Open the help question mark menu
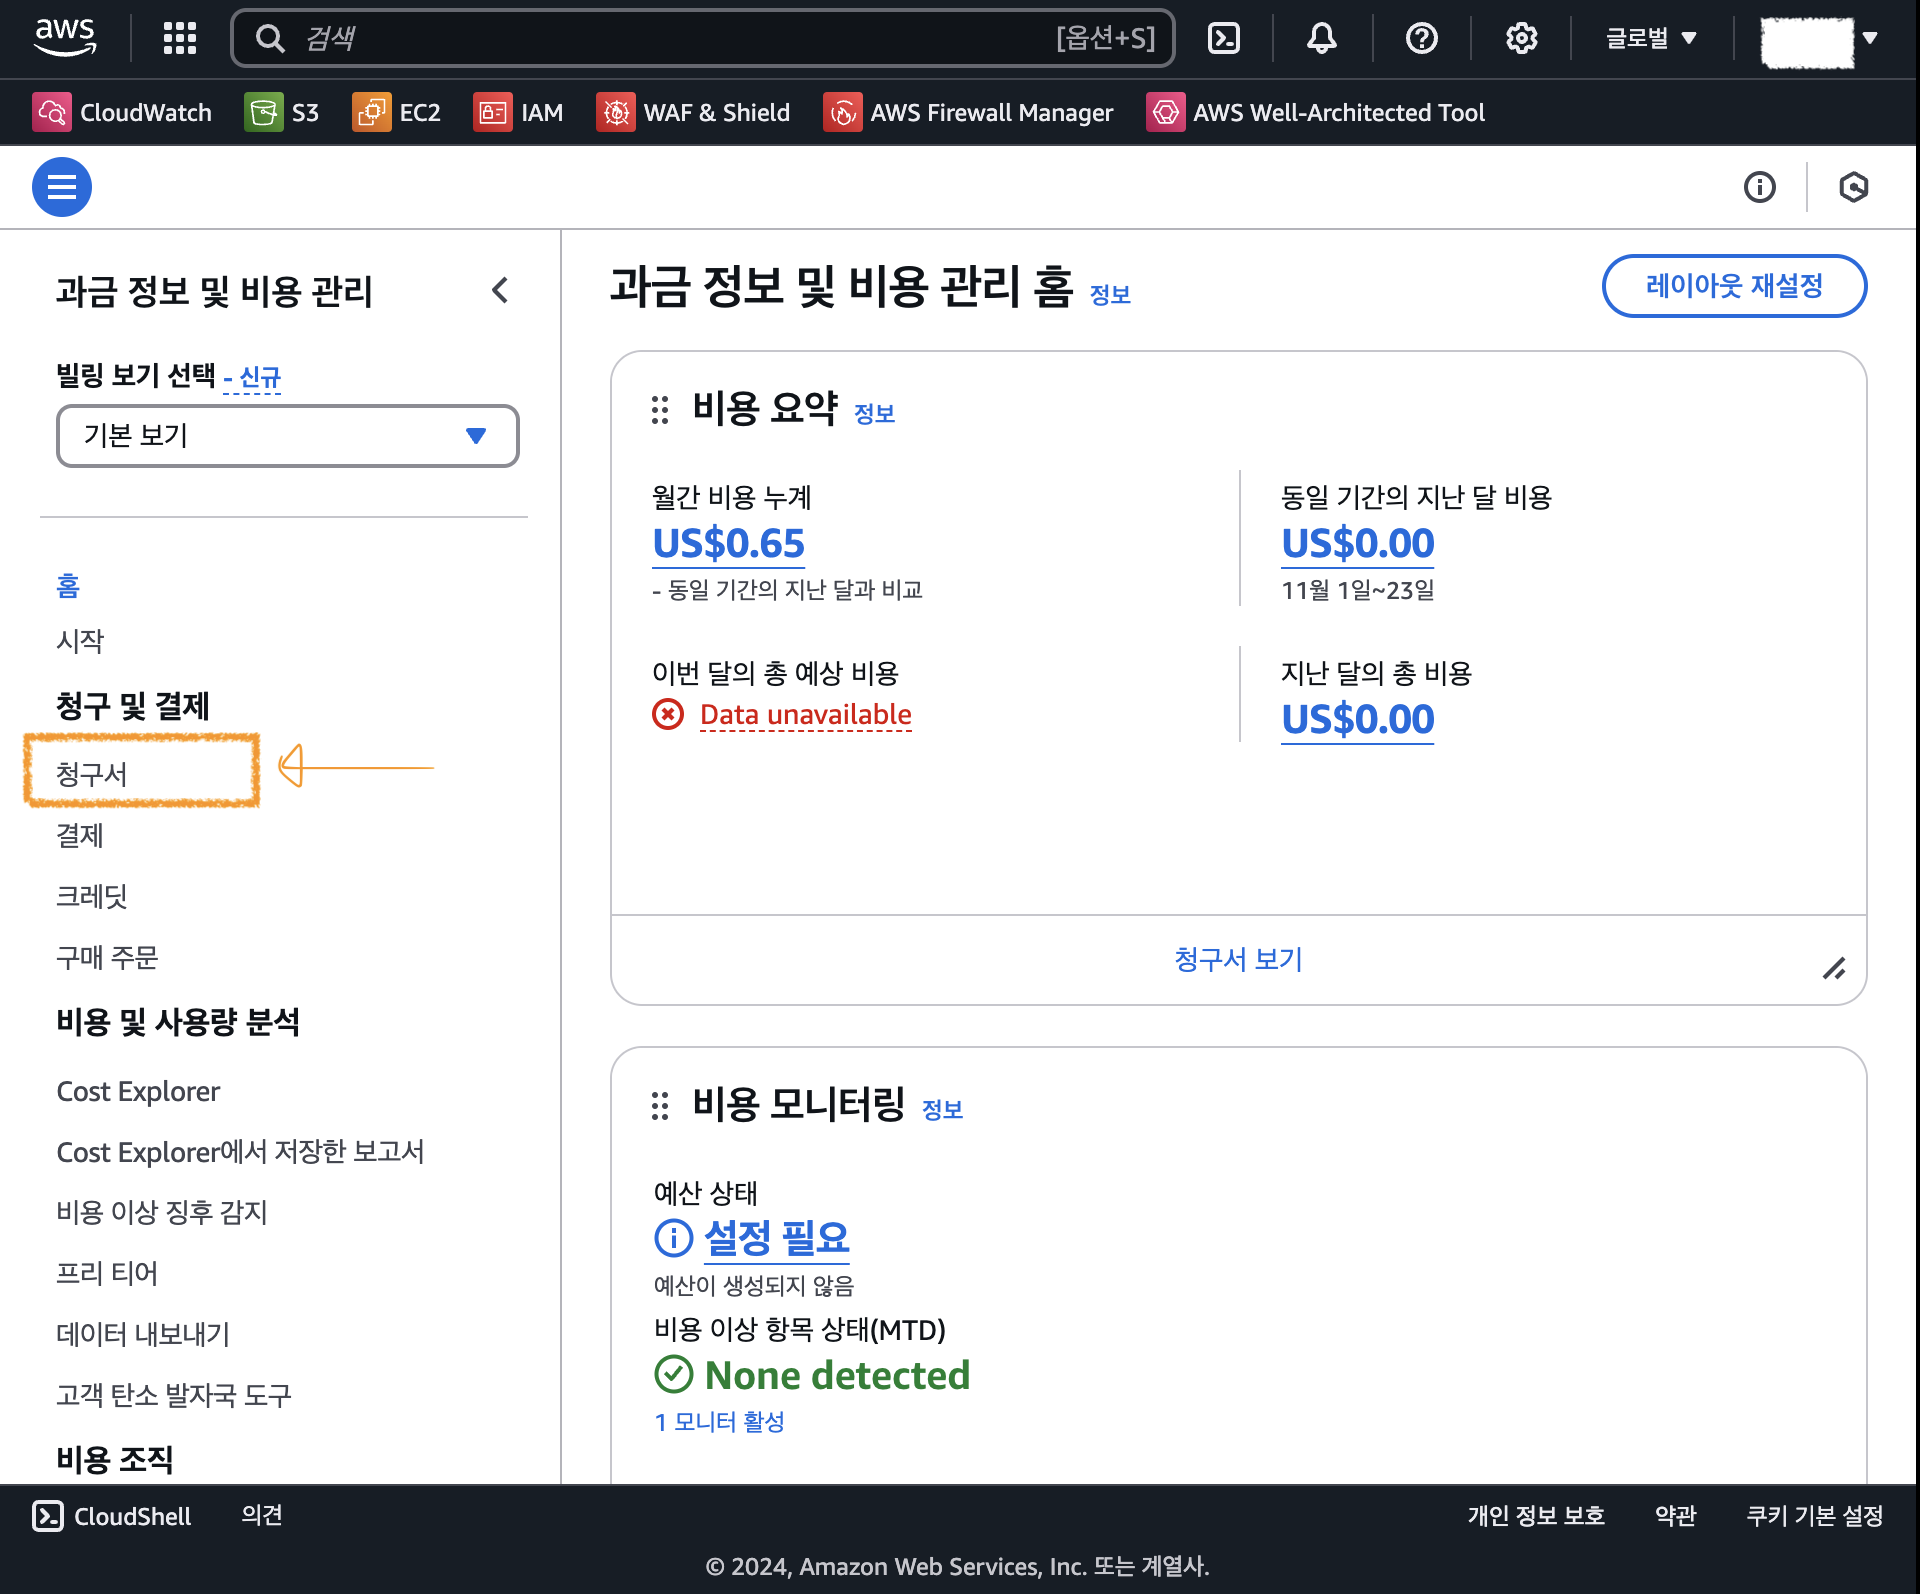 point(1421,38)
